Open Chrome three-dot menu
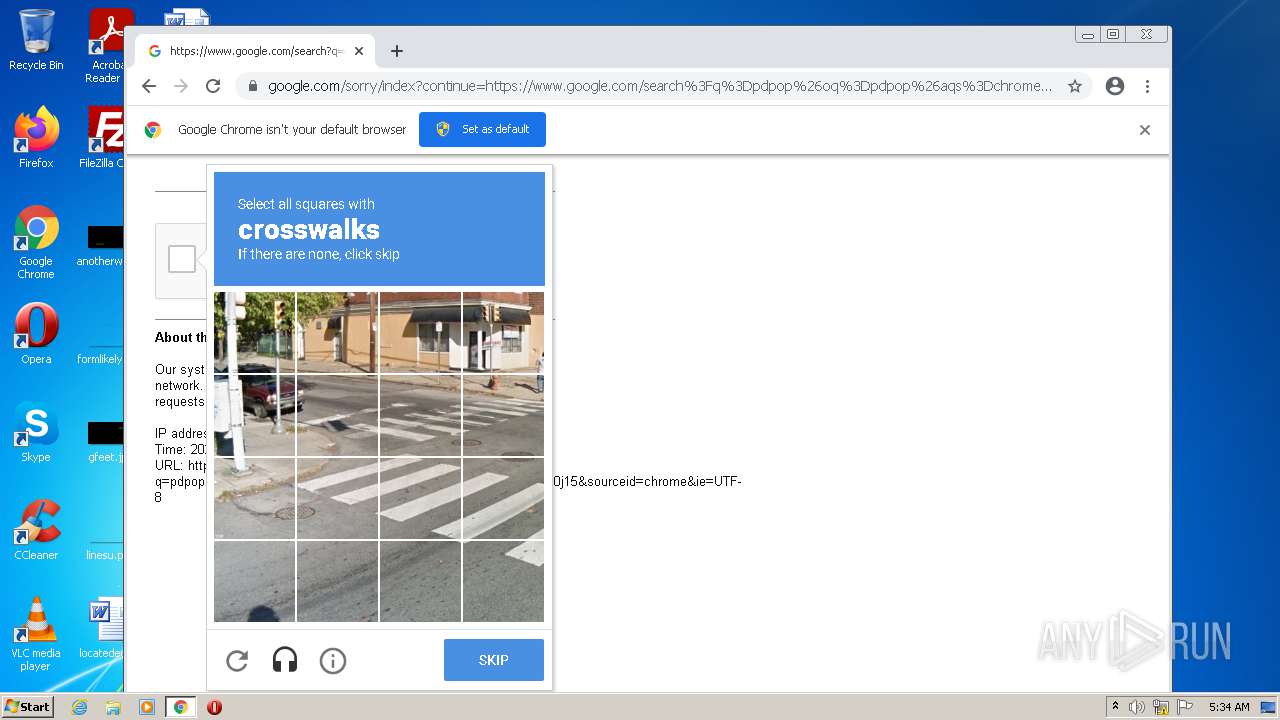Screen dimensions: 1280x720 coord(1147,86)
